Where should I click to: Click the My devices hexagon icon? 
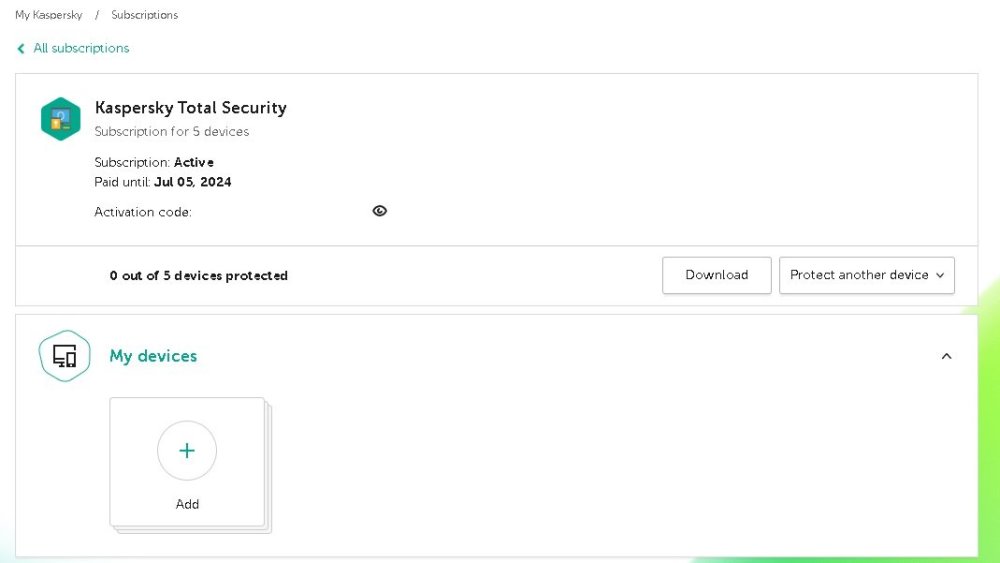pyautogui.click(x=64, y=356)
